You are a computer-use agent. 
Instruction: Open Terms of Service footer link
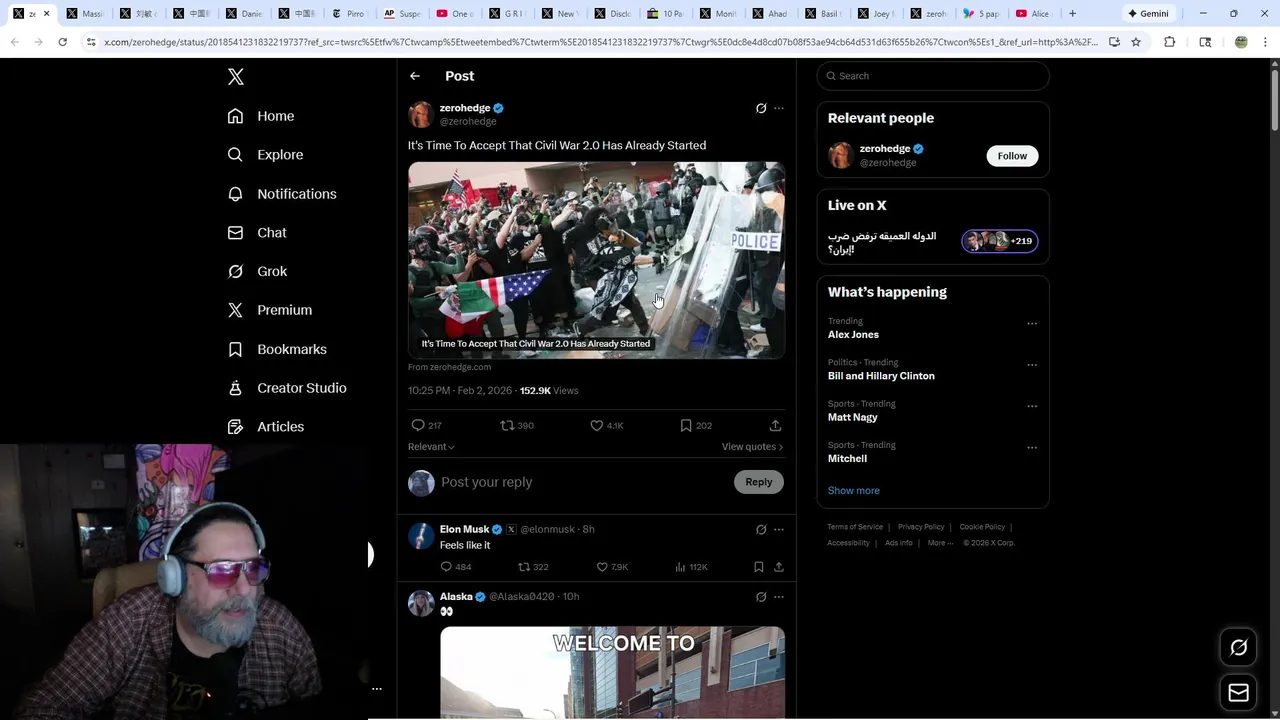(x=855, y=527)
